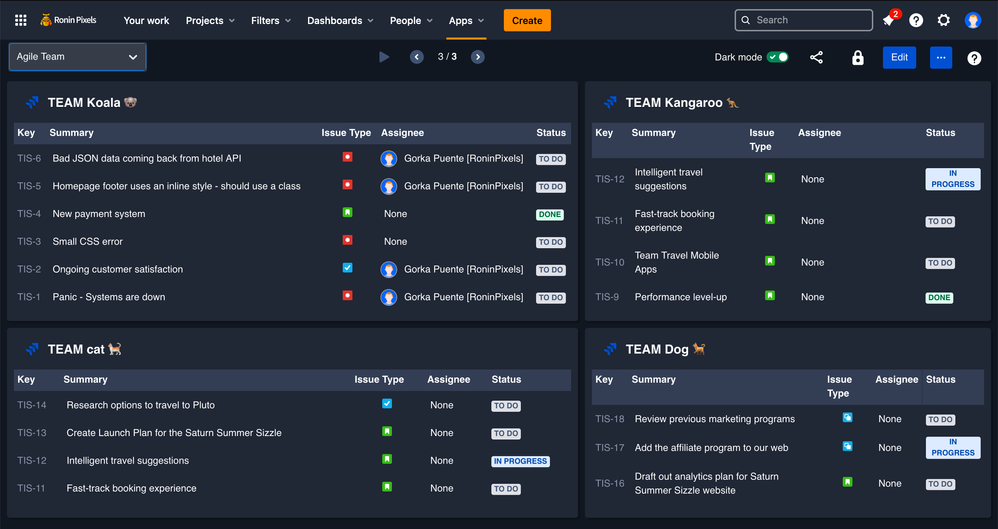Viewport: 998px width, 529px height.
Task: Open issue key TIS-3 link
Action: 29,241
